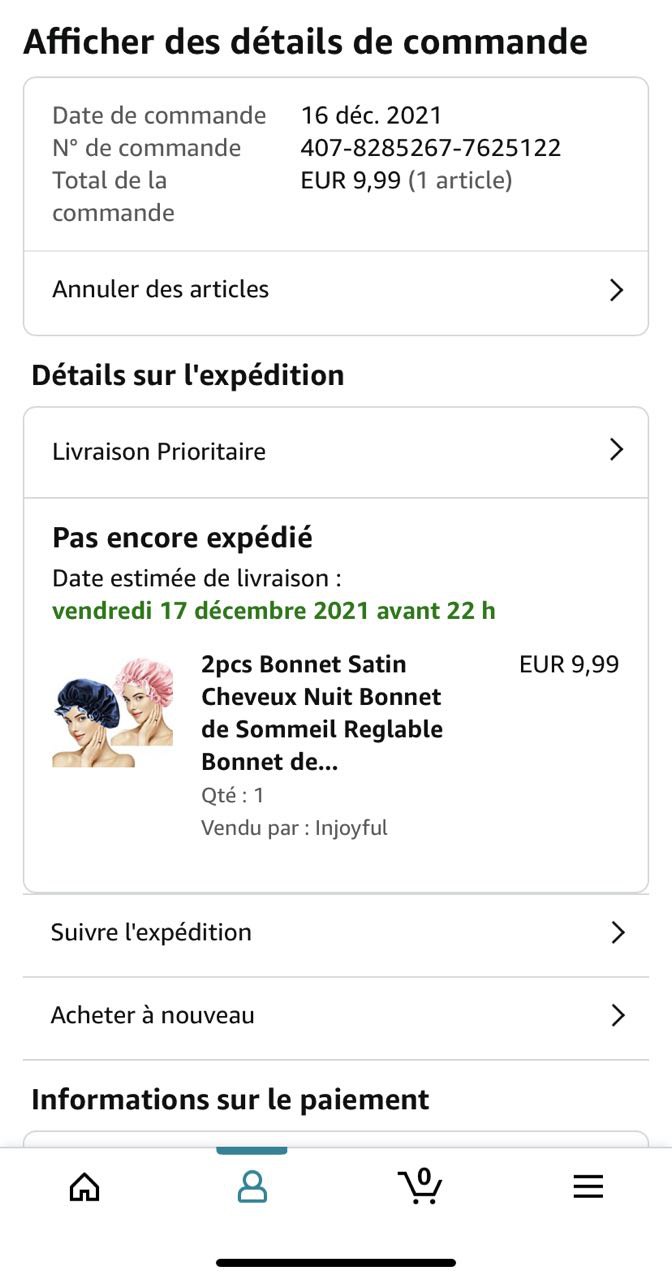Open the hamburger menu icon
This screenshot has height=1280, width=672.
pos(588,1187)
